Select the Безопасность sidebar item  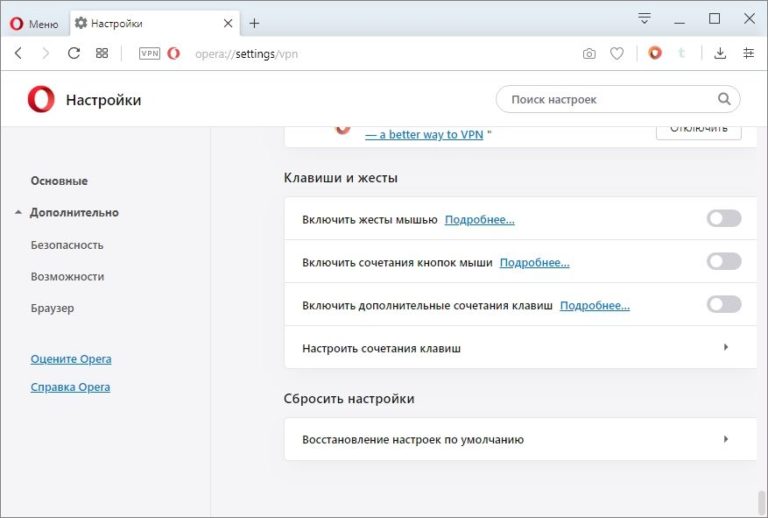click(x=67, y=245)
